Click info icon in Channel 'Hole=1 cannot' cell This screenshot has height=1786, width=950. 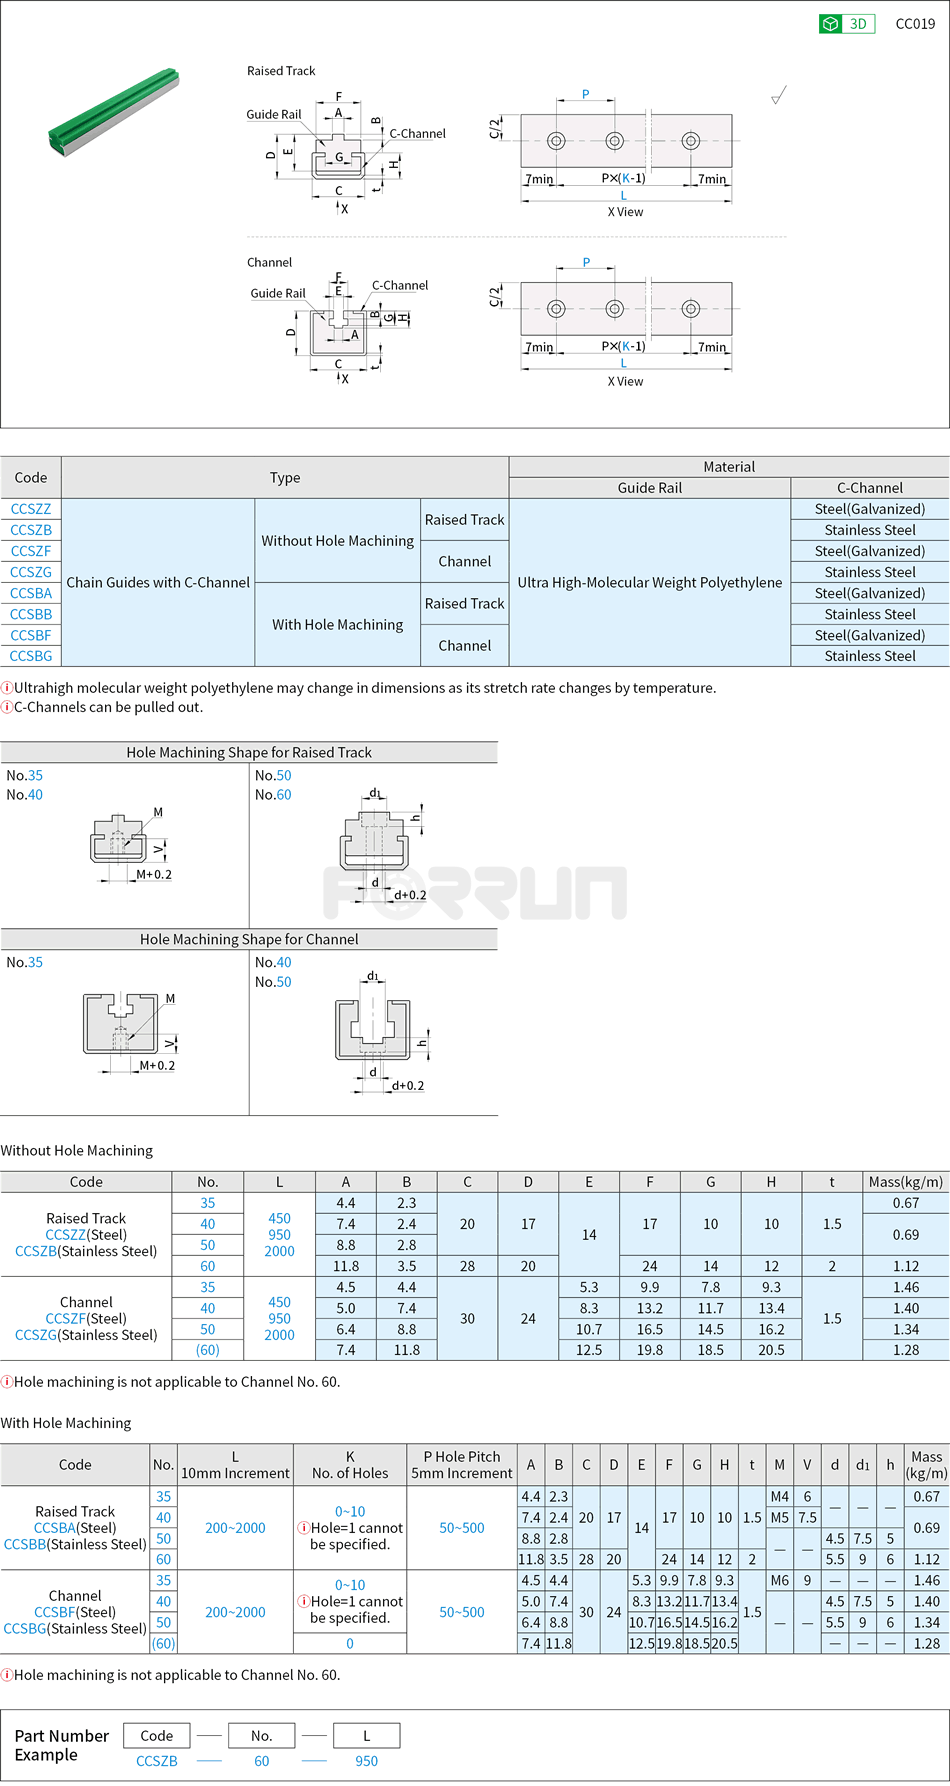tap(304, 1601)
